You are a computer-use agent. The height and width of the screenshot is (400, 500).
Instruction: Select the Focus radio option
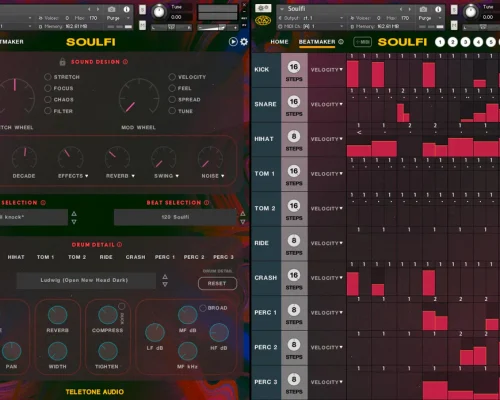(x=48, y=88)
